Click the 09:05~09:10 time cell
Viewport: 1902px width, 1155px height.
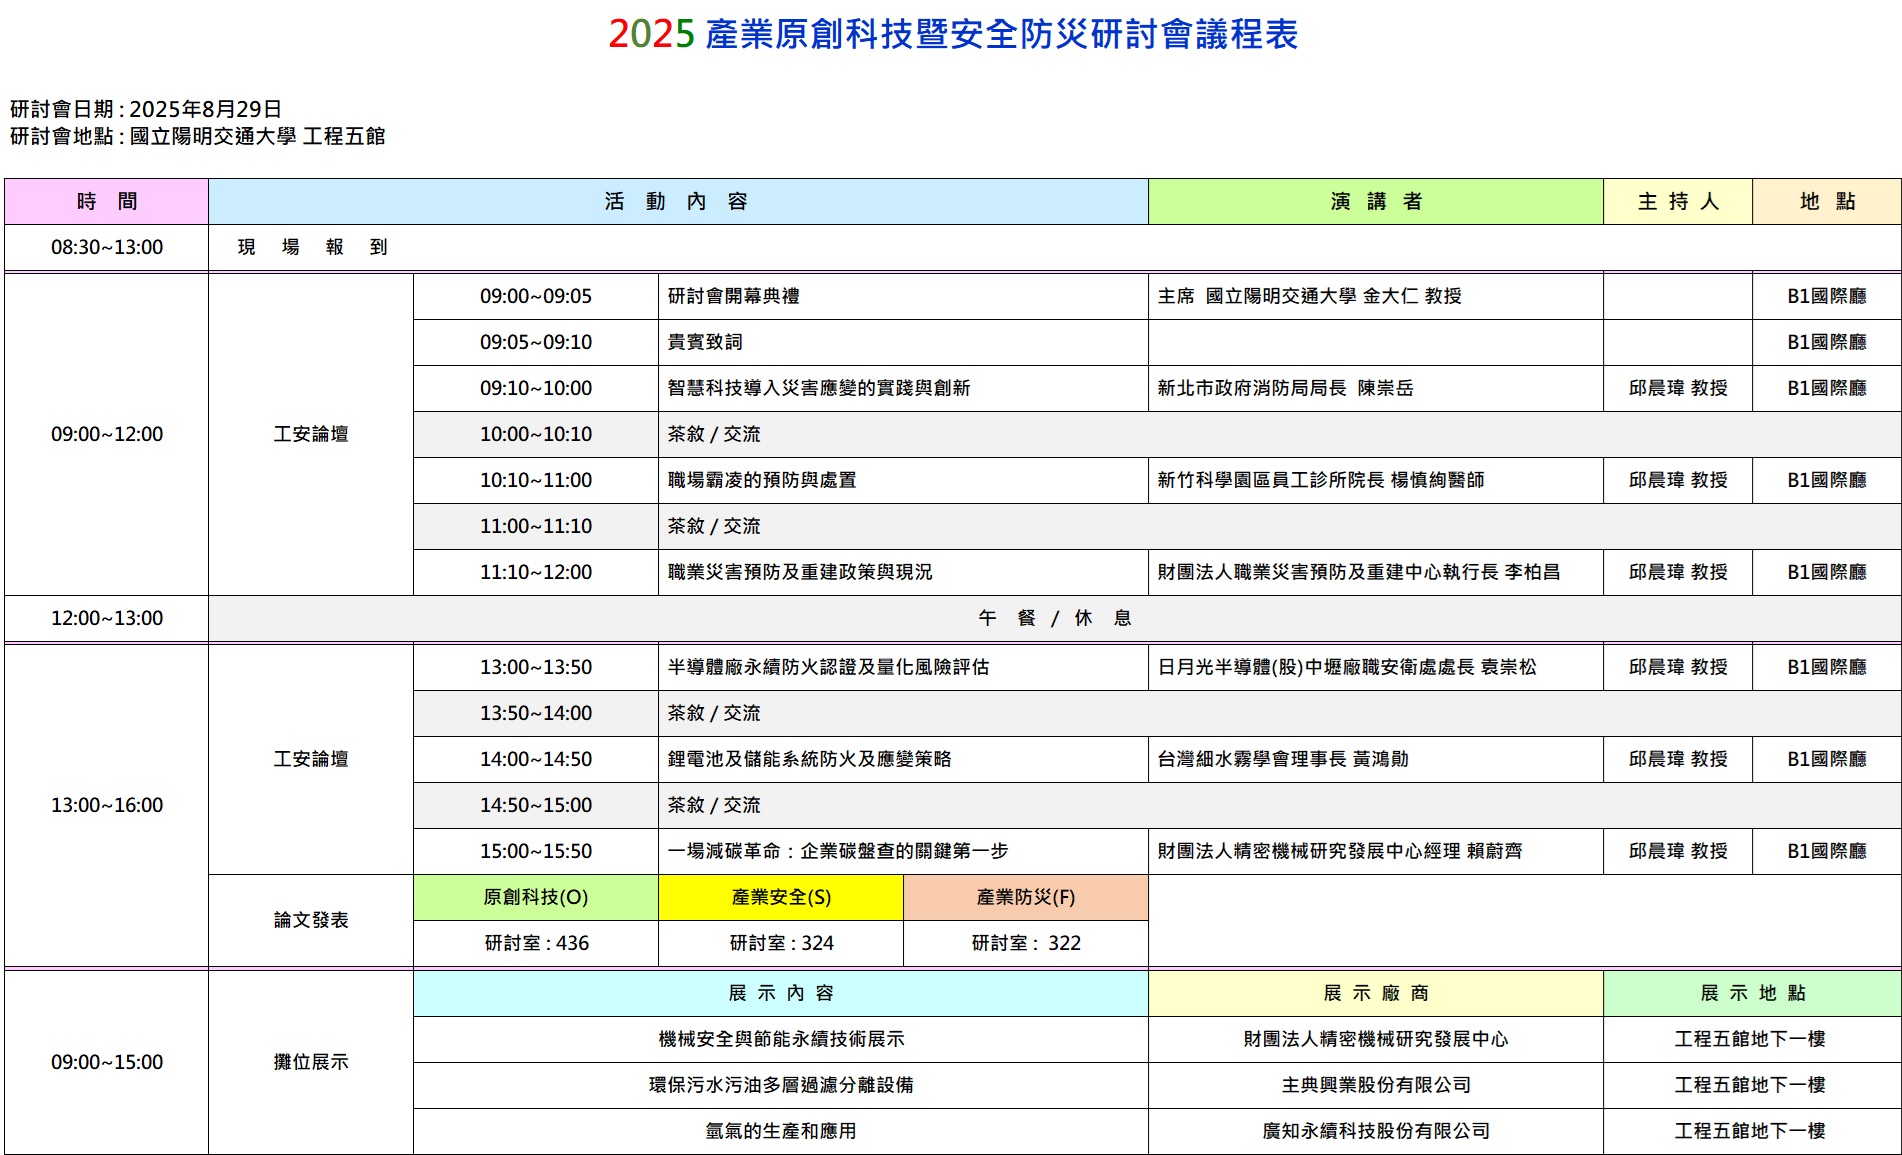coord(536,342)
